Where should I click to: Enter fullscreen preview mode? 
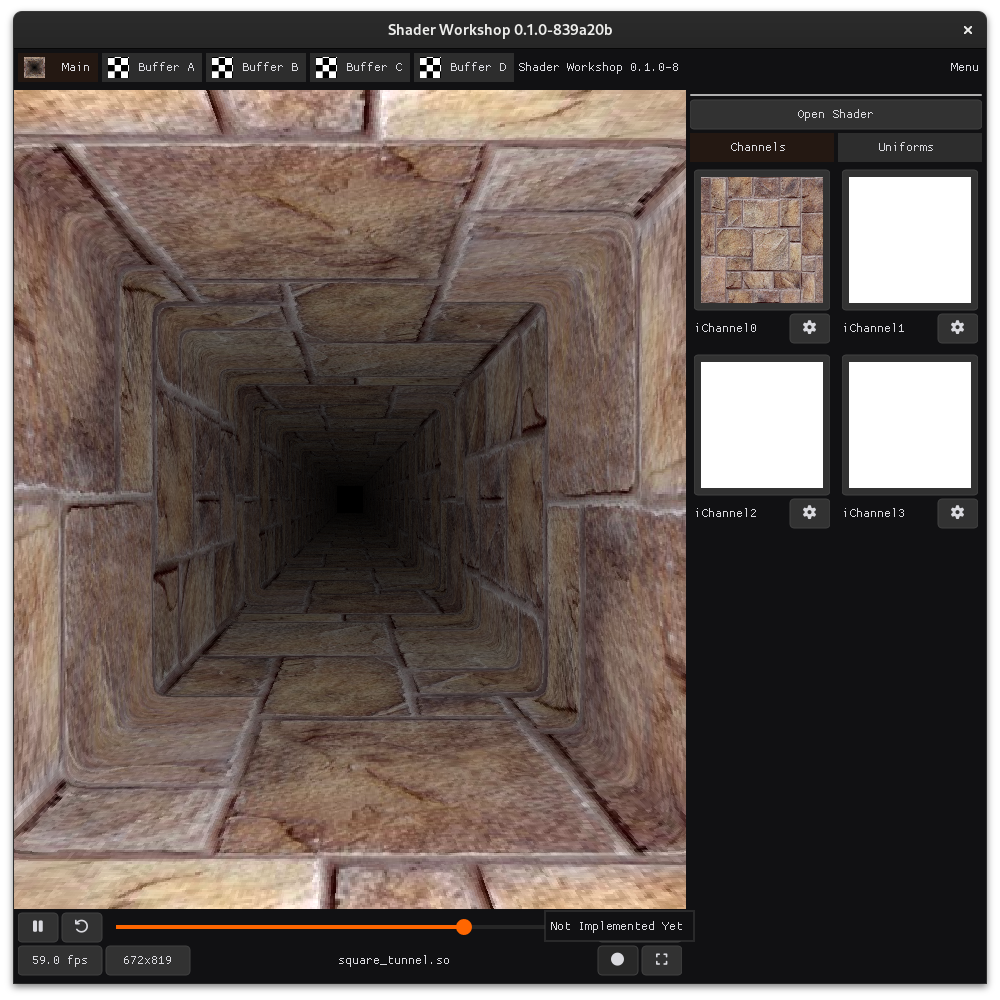tap(661, 960)
